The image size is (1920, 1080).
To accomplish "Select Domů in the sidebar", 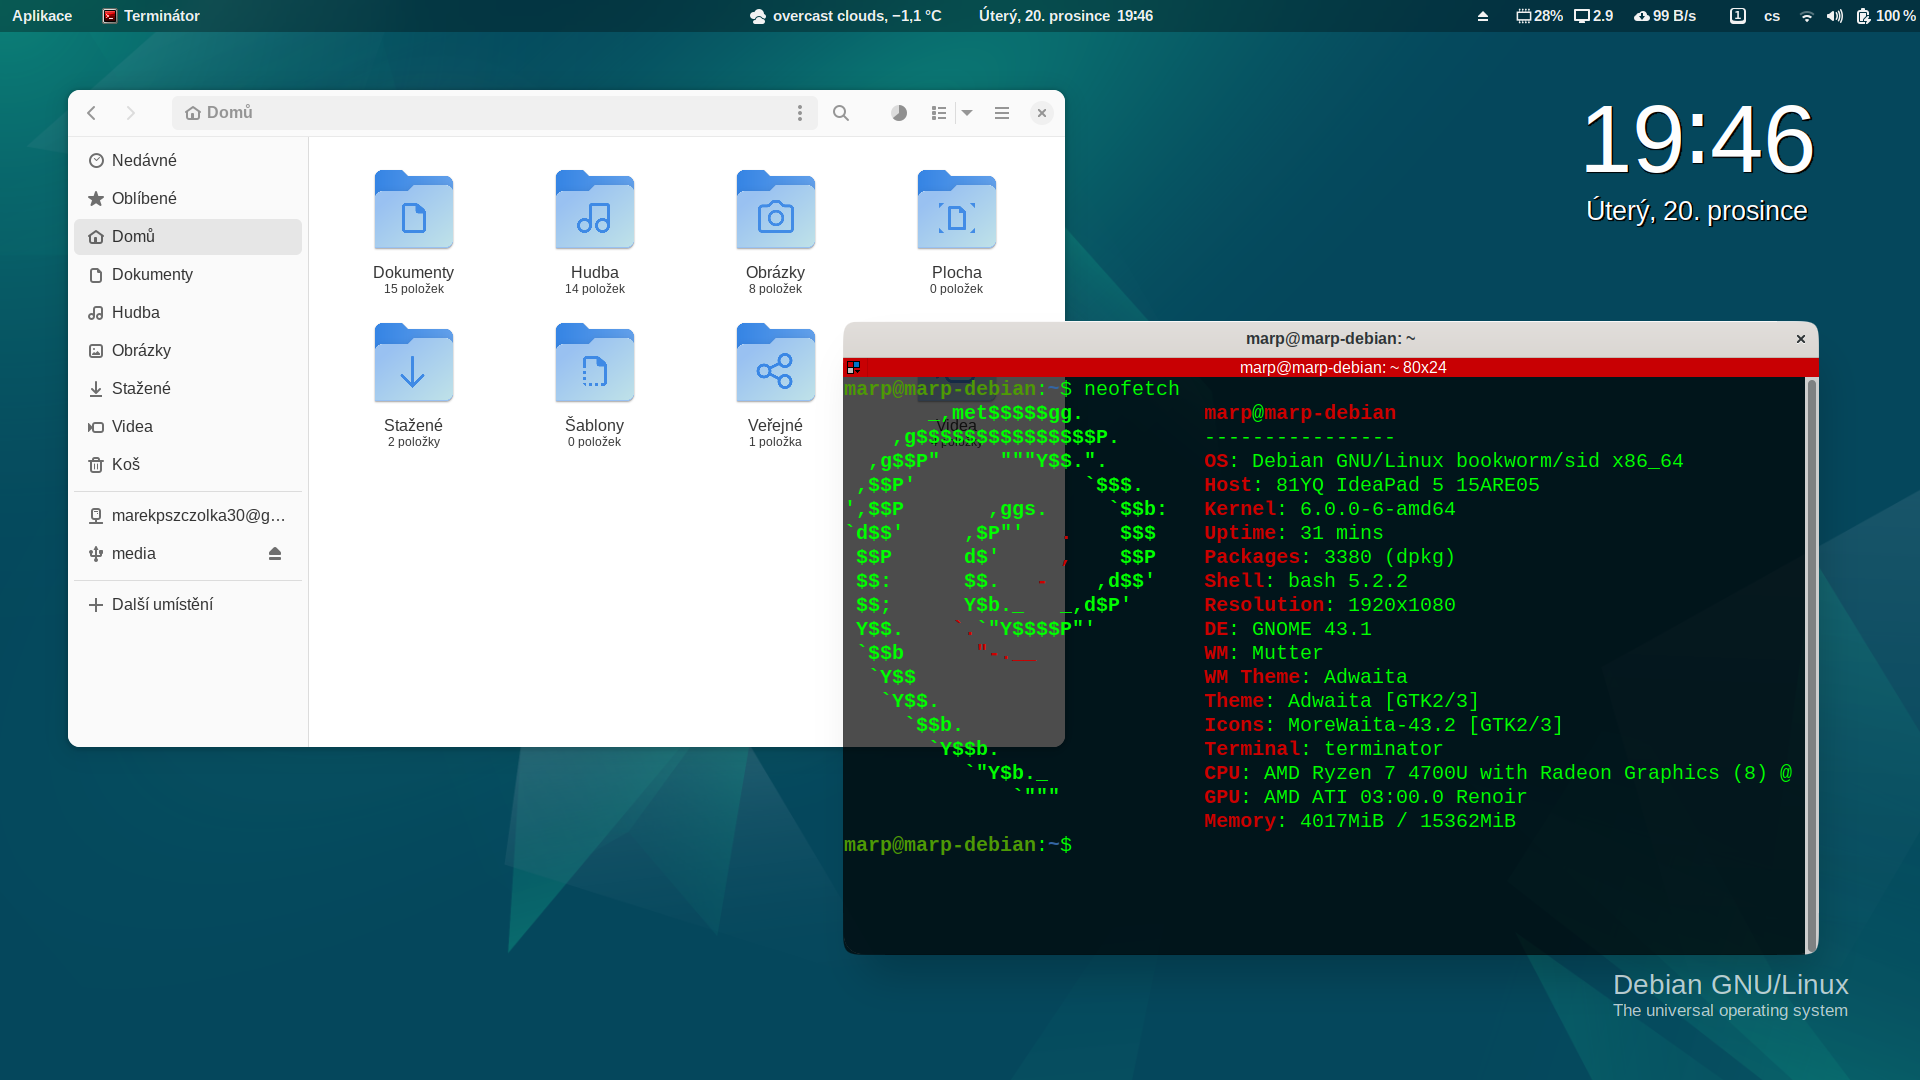I will (x=188, y=236).
